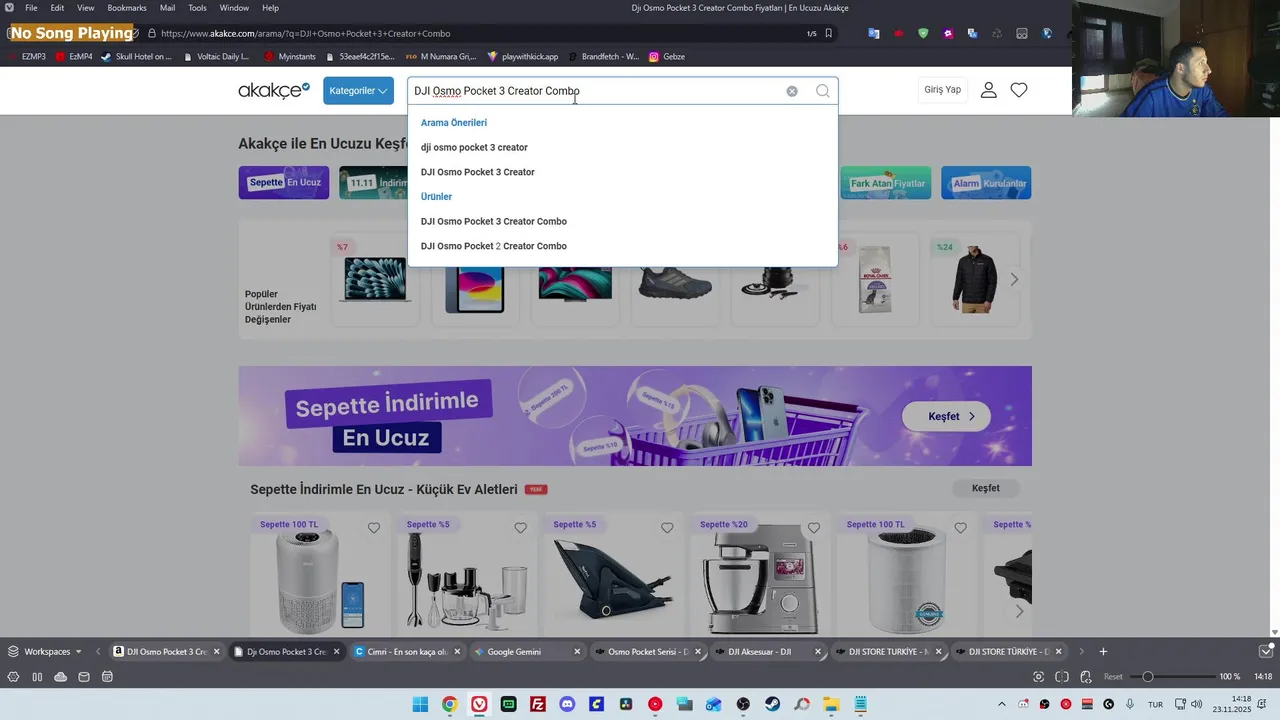Open the playwithkick.app bookmark
This screenshot has height=720, width=1280.
point(522,57)
